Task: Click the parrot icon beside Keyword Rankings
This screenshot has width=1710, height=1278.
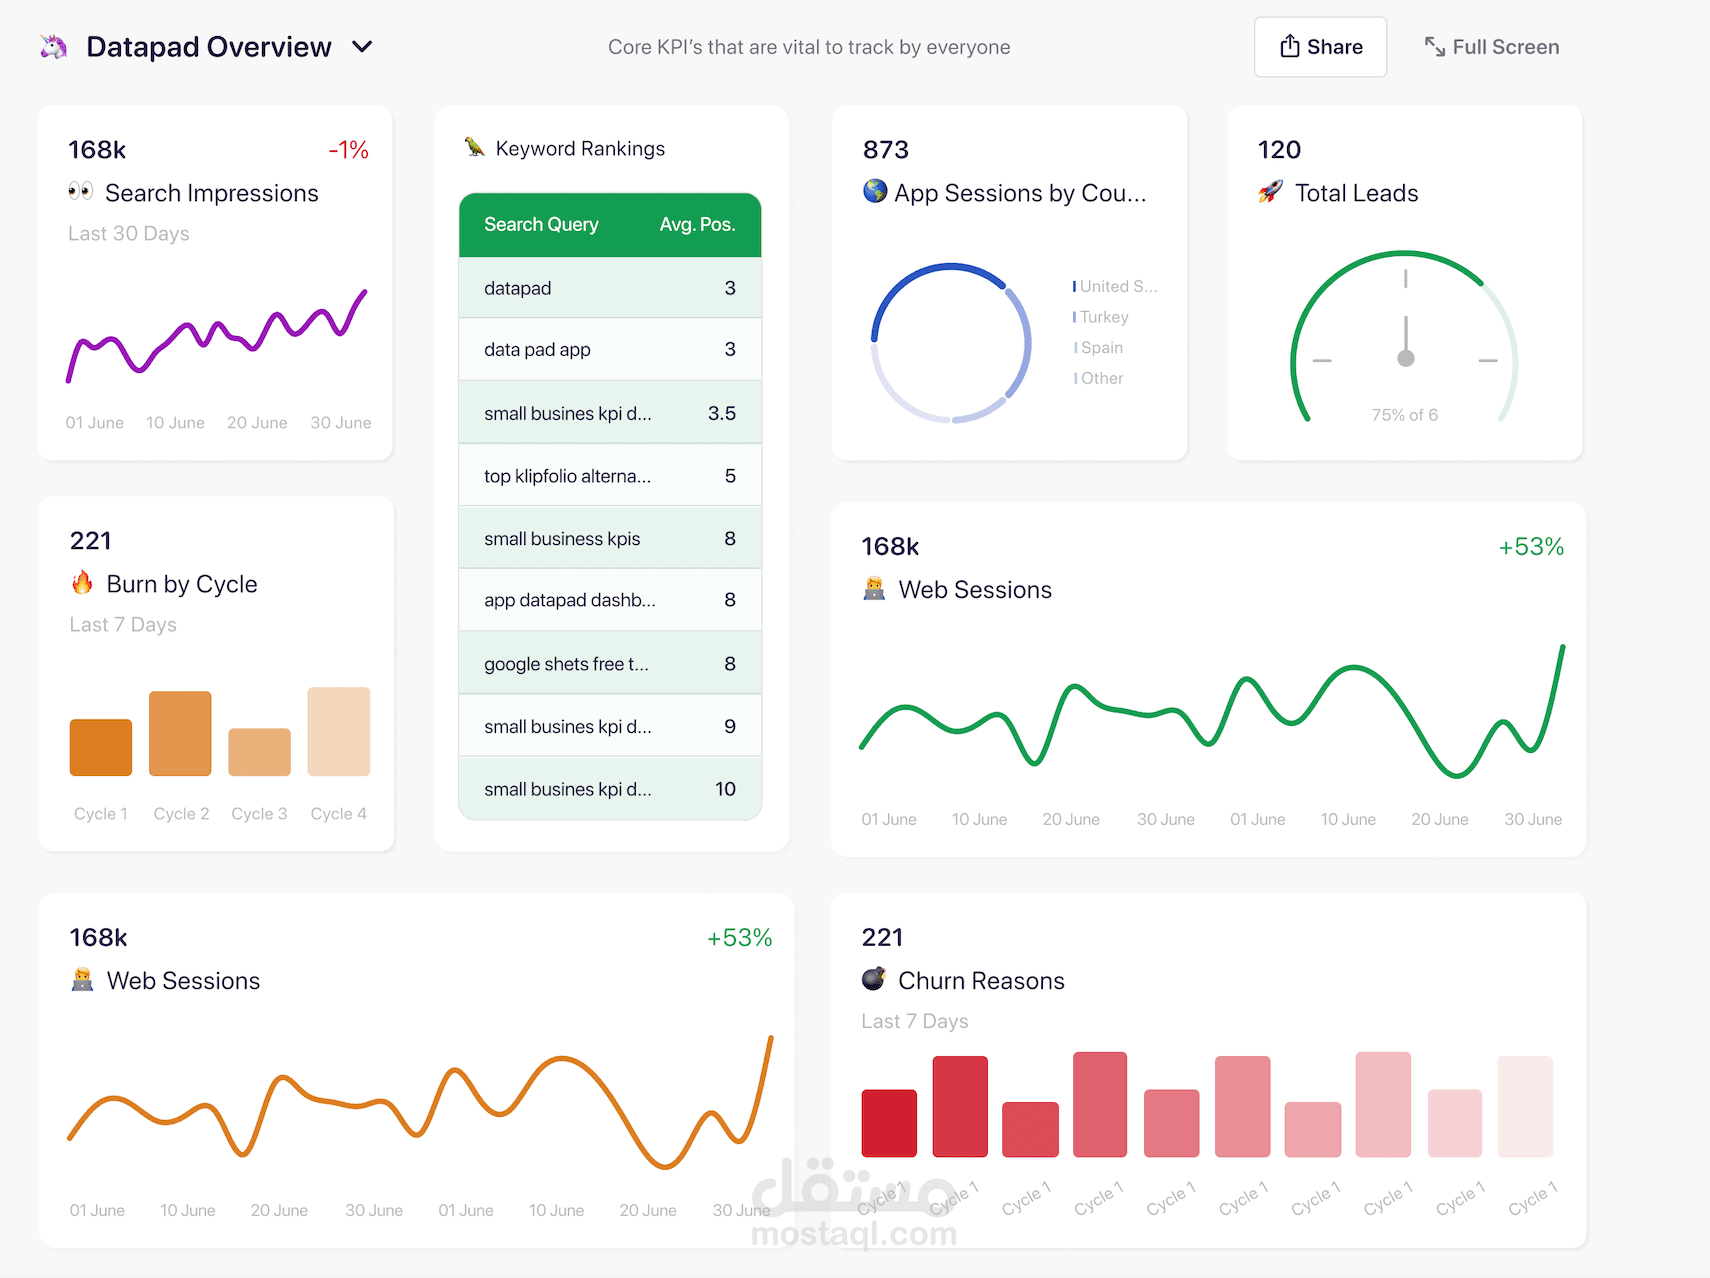Action: pos(474,148)
